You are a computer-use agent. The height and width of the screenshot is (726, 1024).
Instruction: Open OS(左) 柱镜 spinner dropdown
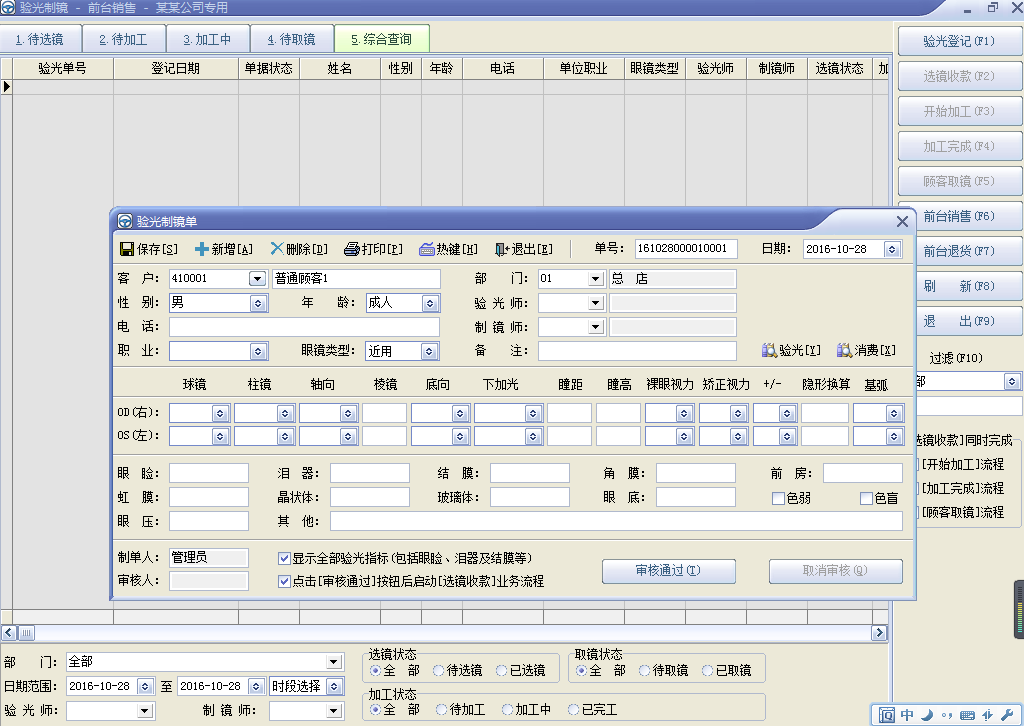pyautogui.click(x=285, y=436)
